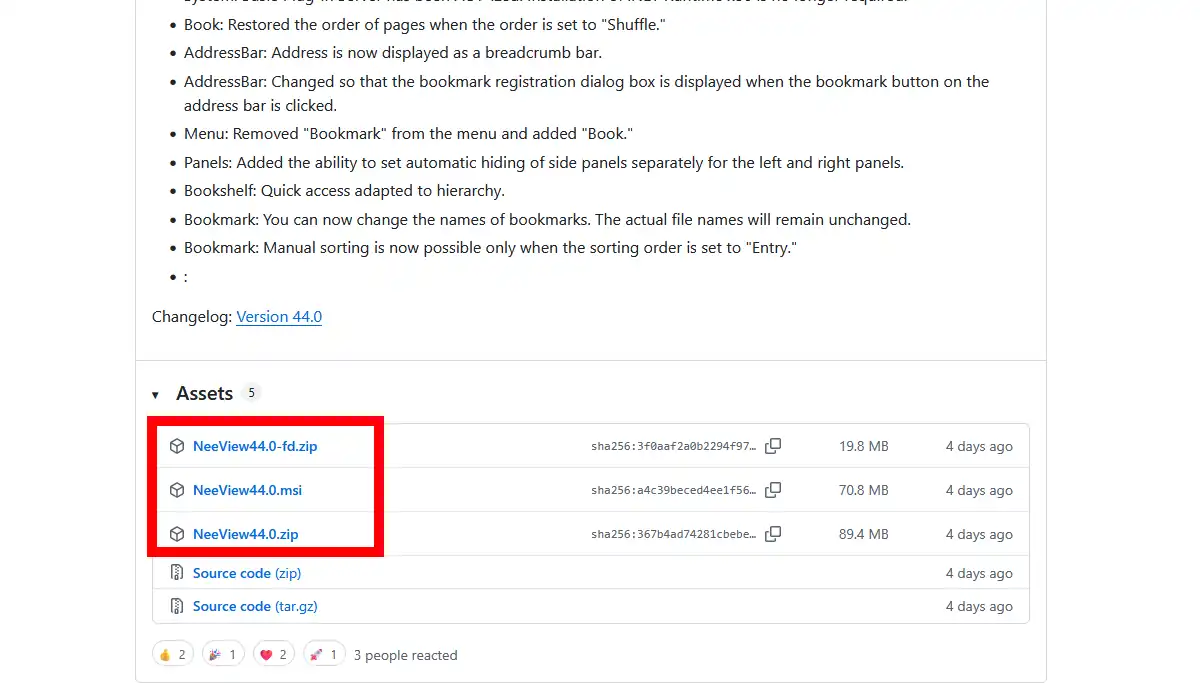Click the file icon beside Source code (zip)

(177, 573)
